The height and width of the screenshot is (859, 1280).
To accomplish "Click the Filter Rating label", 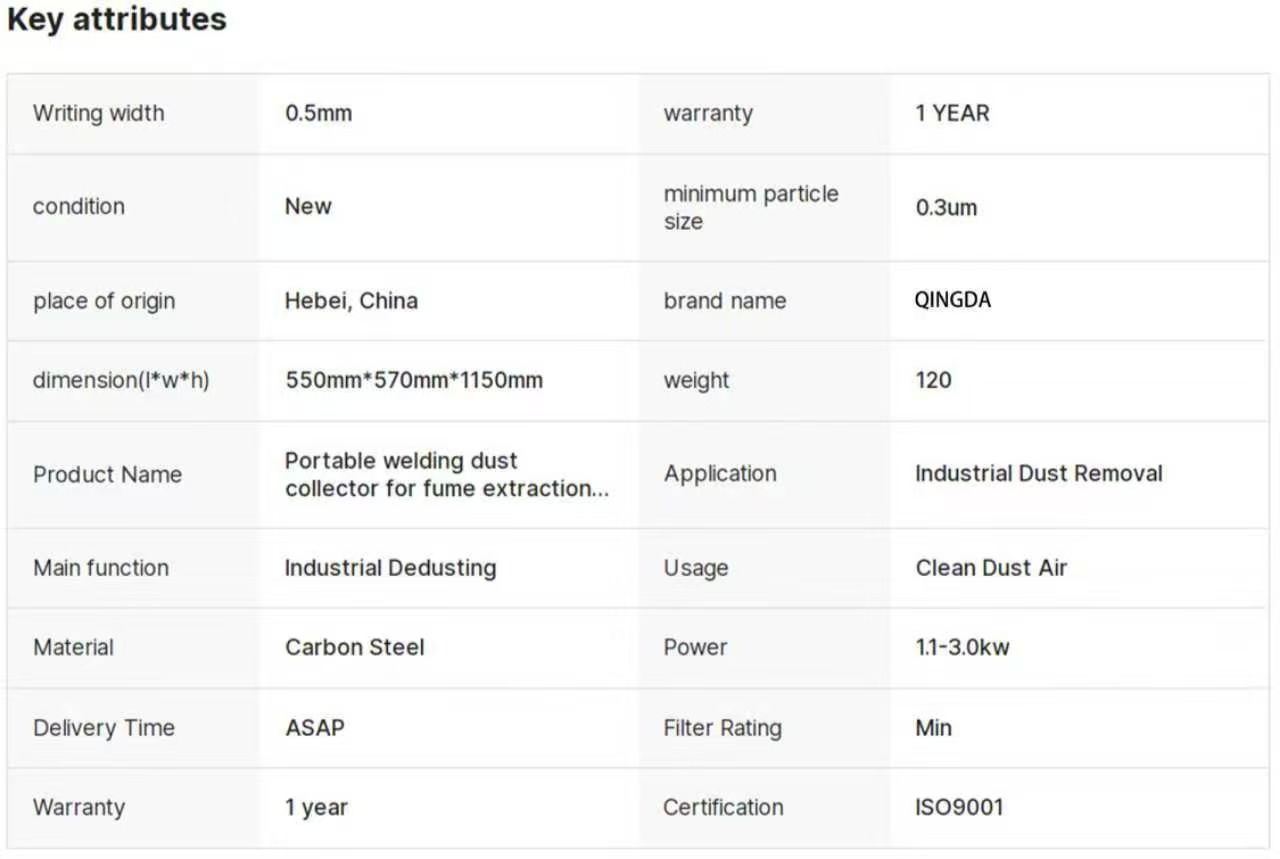I will (x=722, y=728).
